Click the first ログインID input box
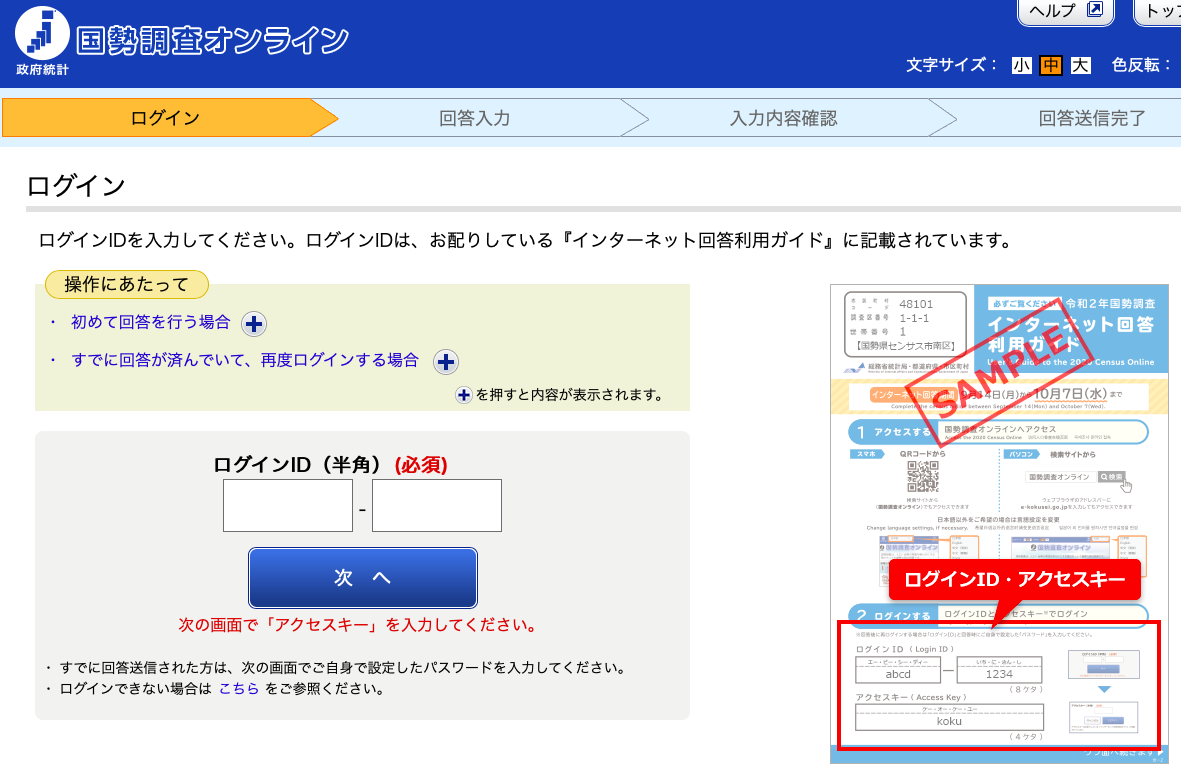The image size is (1181, 771). pos(287,505)
